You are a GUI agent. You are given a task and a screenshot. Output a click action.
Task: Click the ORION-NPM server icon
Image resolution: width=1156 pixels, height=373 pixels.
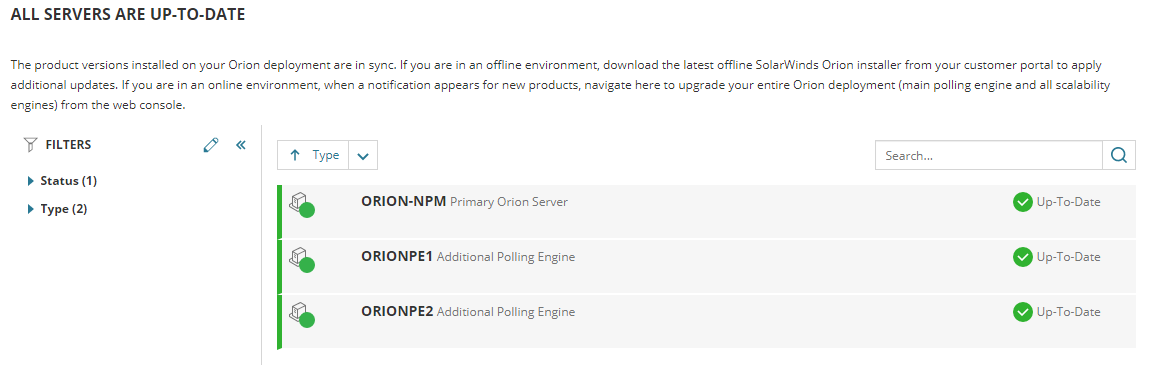tap(301, 204)
